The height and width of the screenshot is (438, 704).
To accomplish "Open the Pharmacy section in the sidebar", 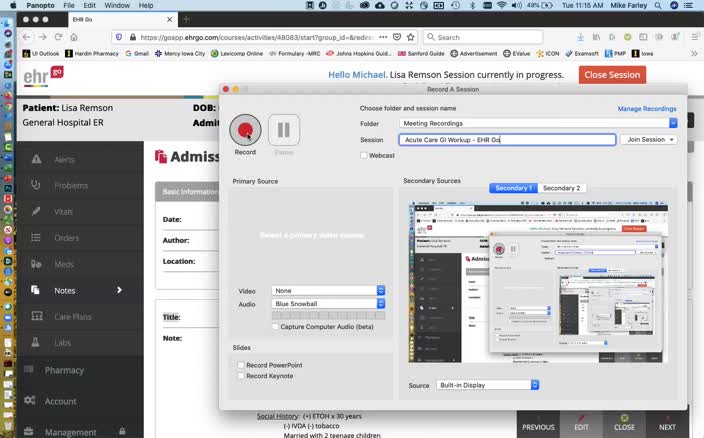I will tap(64, 370).
